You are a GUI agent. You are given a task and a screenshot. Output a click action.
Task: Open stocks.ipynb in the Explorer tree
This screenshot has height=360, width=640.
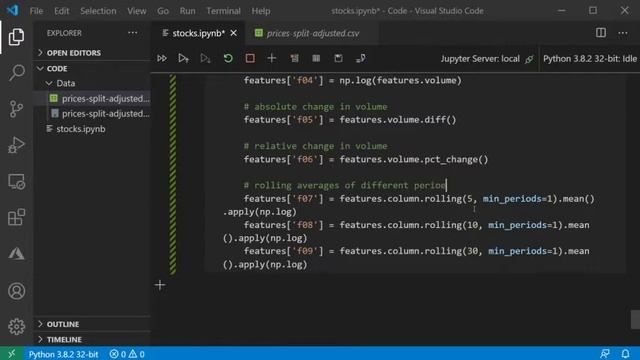point(92,129)
